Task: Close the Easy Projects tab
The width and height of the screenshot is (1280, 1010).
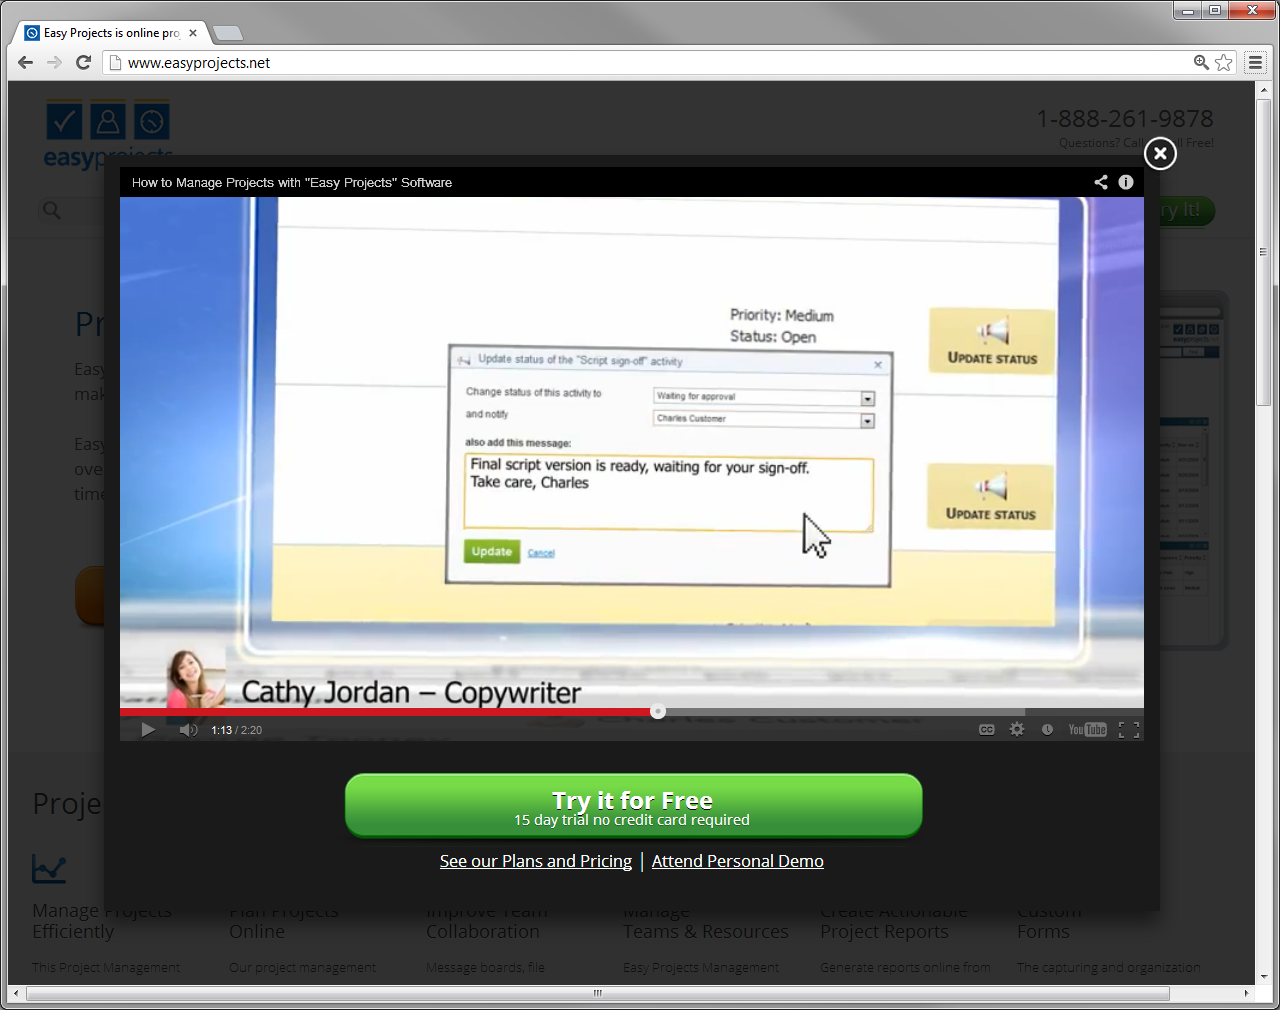Action: click(193, 33)
